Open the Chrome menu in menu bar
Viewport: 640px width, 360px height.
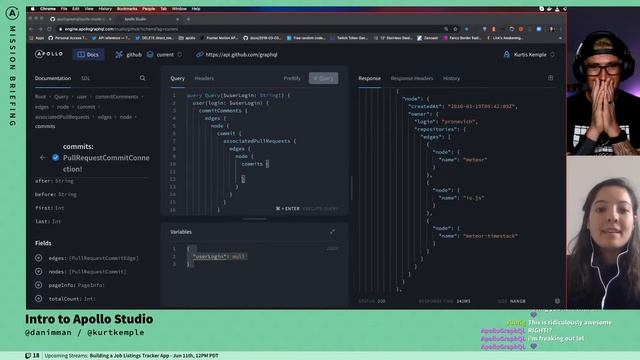[x=48, y=9]
